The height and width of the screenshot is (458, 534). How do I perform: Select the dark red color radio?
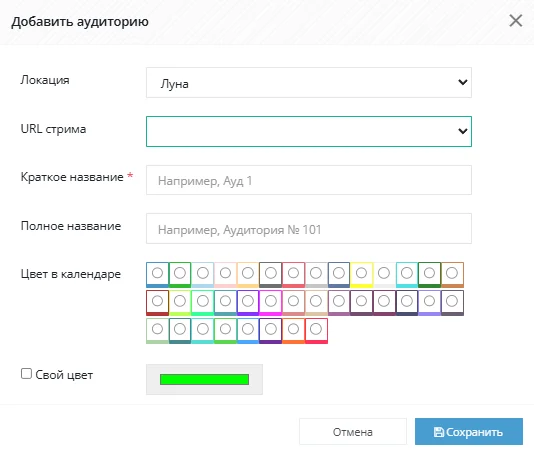click(x=157, y=301)
